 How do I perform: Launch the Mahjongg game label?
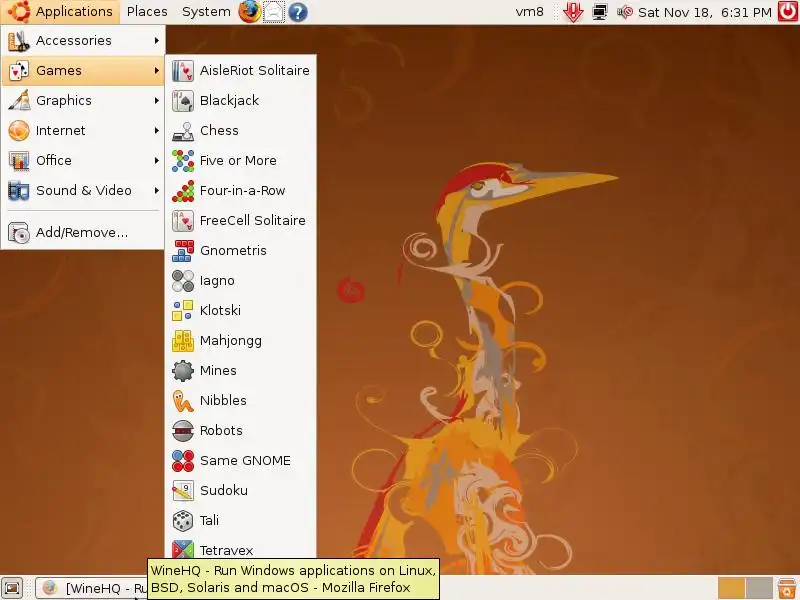(x=231, y=341)
